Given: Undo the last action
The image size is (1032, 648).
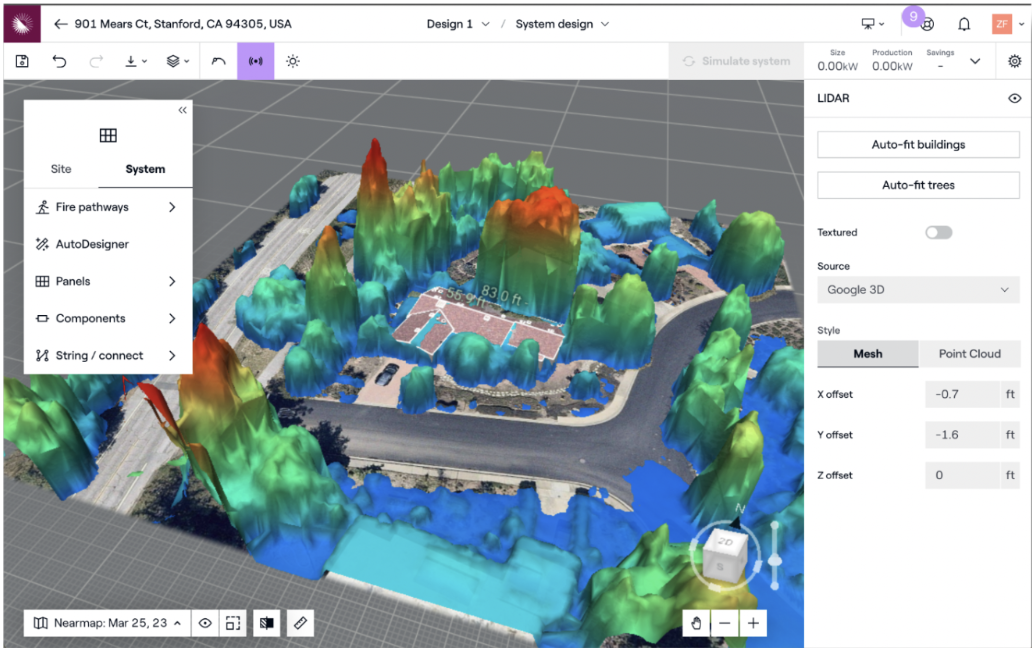Looking at the screenshot, I should [59, 61].
